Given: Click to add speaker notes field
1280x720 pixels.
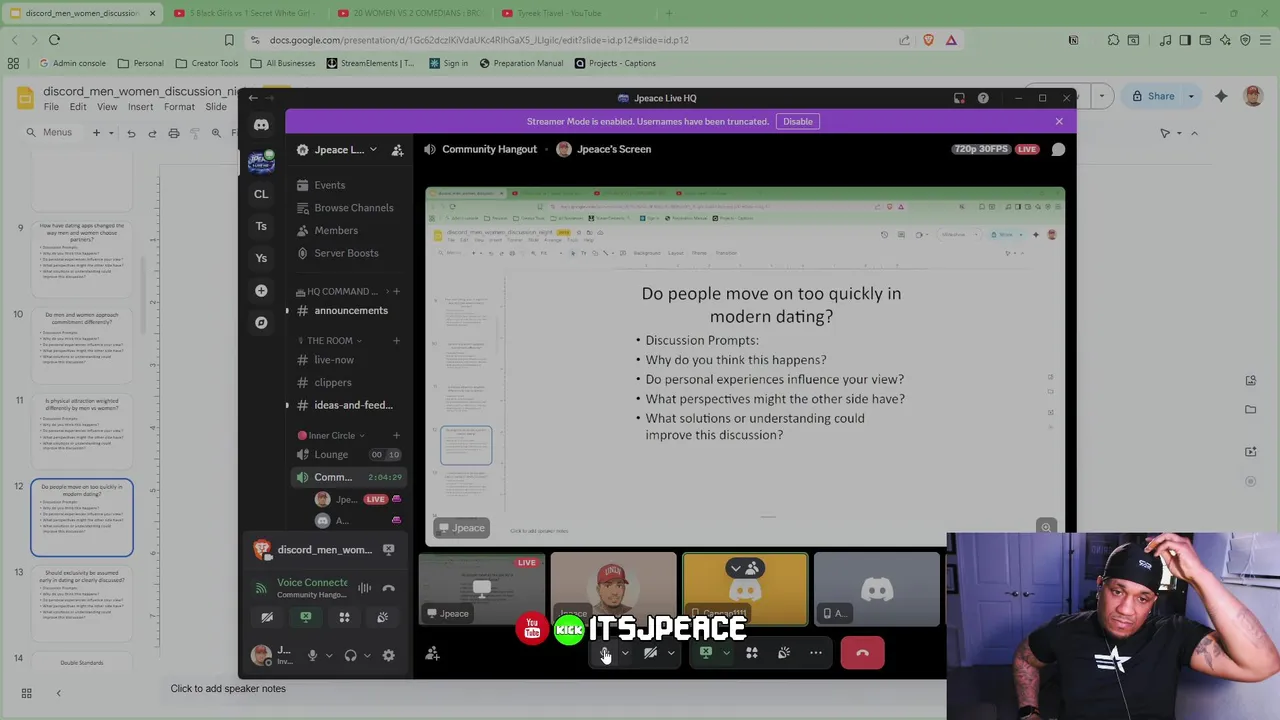Looking at the screenshot, I should click(x=228, y=688).
